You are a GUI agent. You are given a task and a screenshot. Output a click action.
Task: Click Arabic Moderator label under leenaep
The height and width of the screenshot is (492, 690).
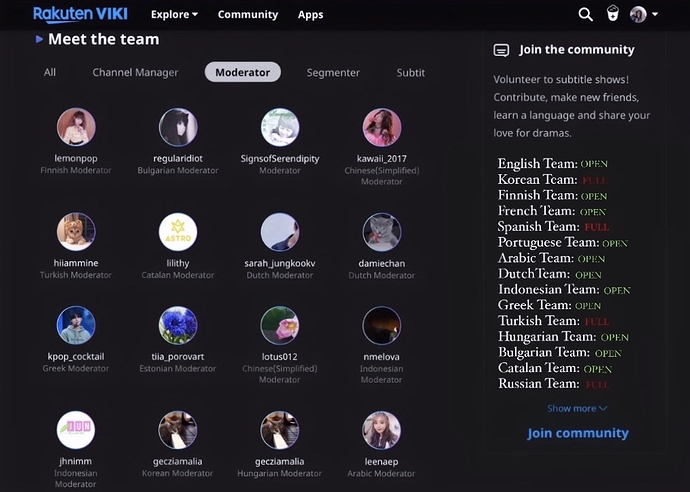(x=382, y=474)
